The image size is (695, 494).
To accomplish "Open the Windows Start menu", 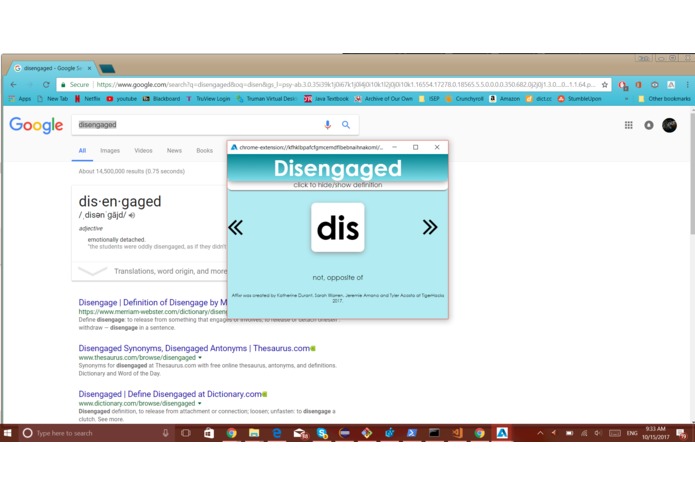I will click(x=8, y=433).
